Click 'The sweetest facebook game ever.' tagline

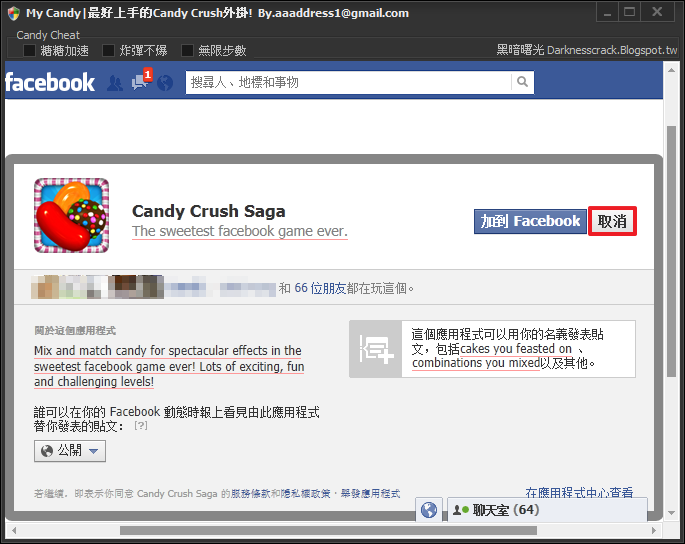[240, 231]
